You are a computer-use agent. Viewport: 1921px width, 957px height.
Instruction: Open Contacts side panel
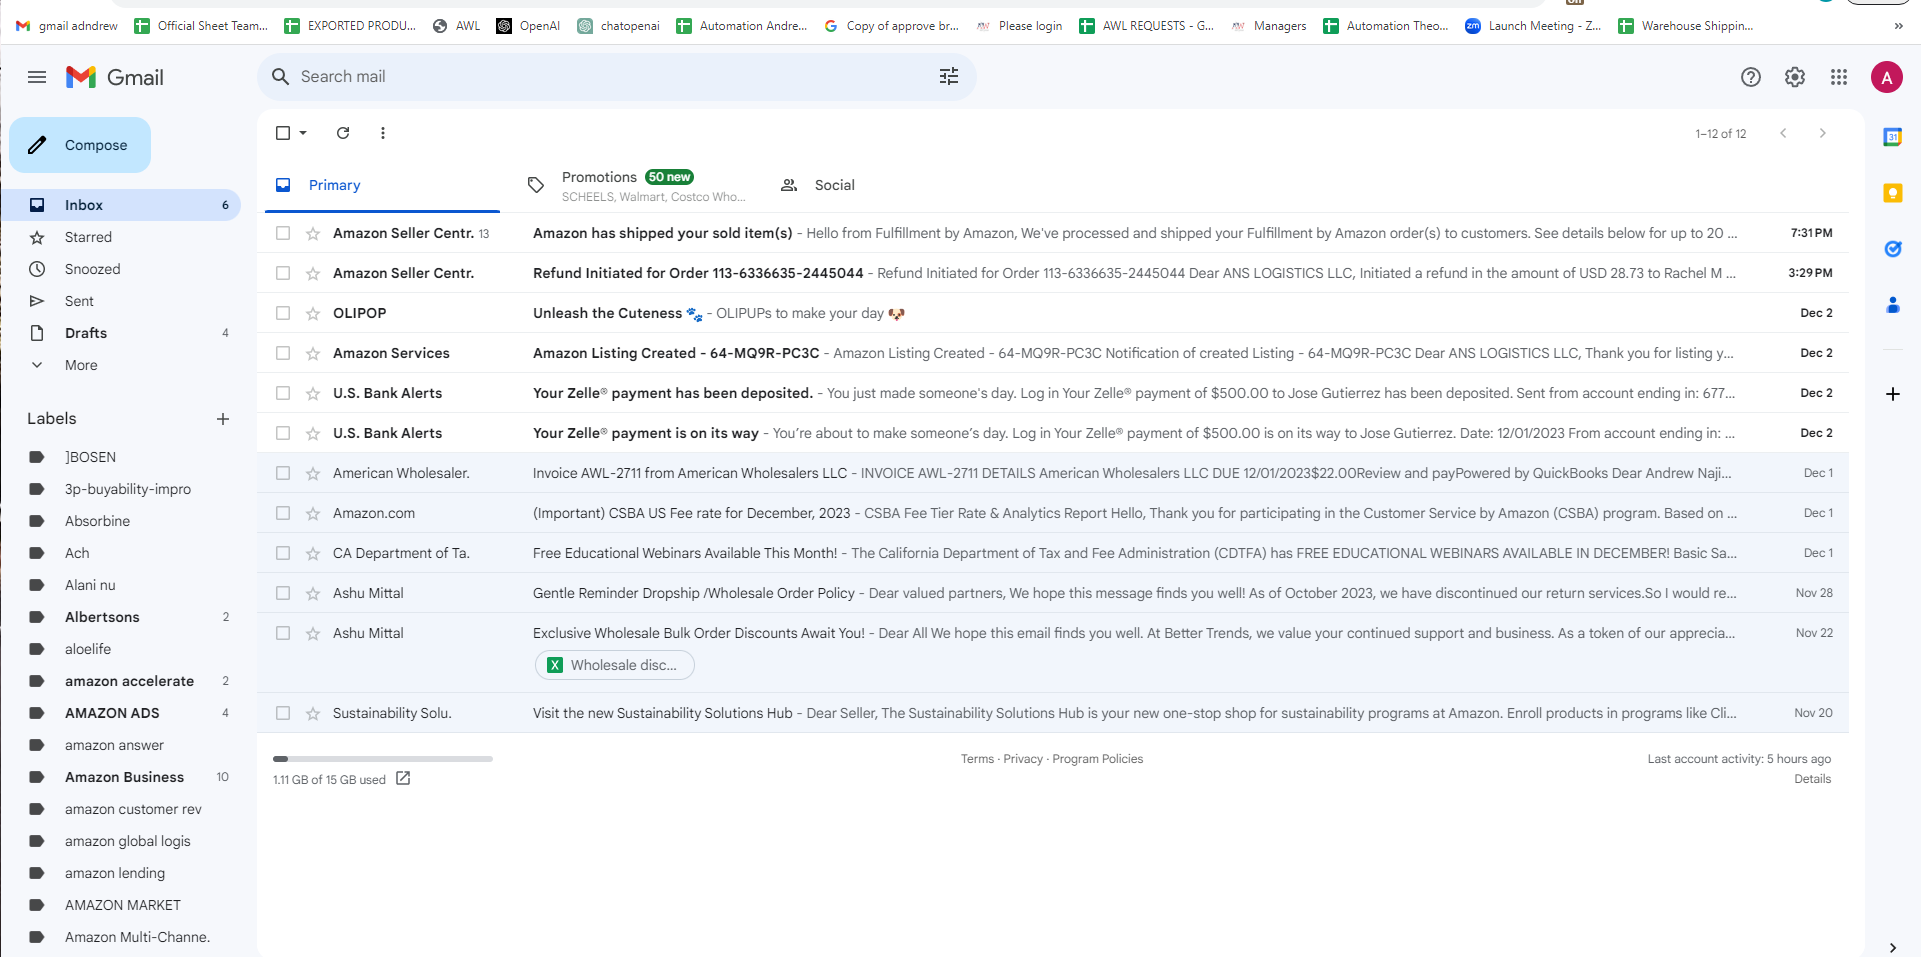(x=1893, y=305)
